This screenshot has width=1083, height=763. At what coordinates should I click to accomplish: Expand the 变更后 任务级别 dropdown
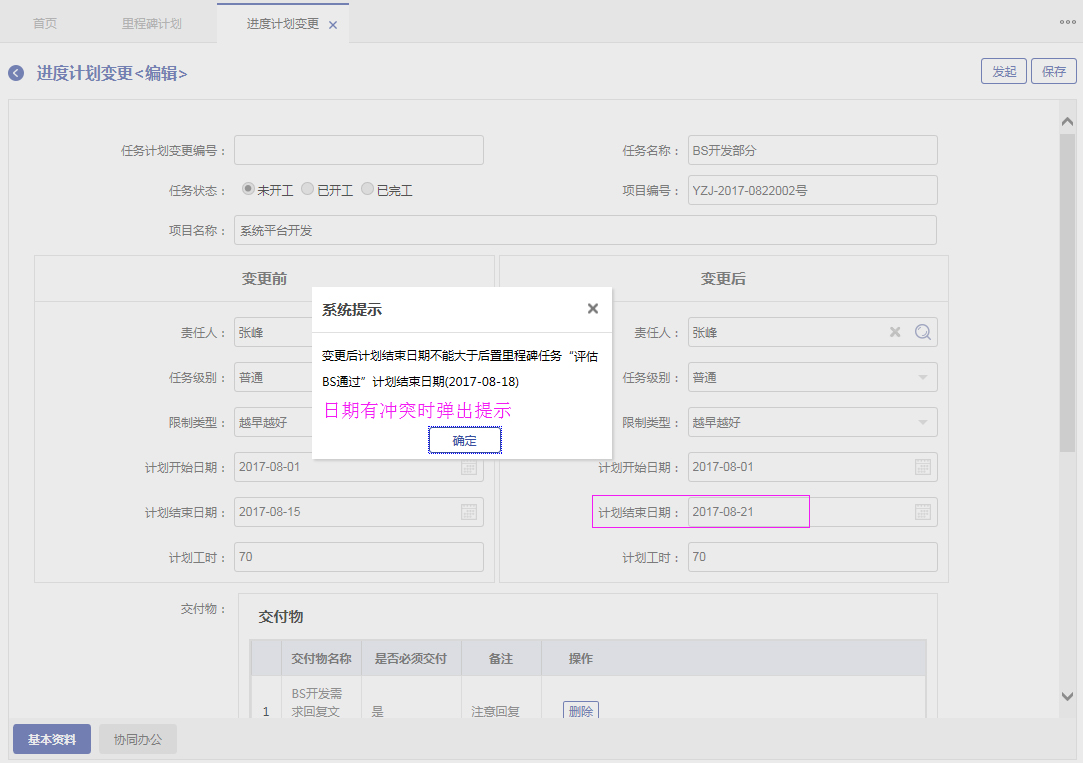click(922, 377)
